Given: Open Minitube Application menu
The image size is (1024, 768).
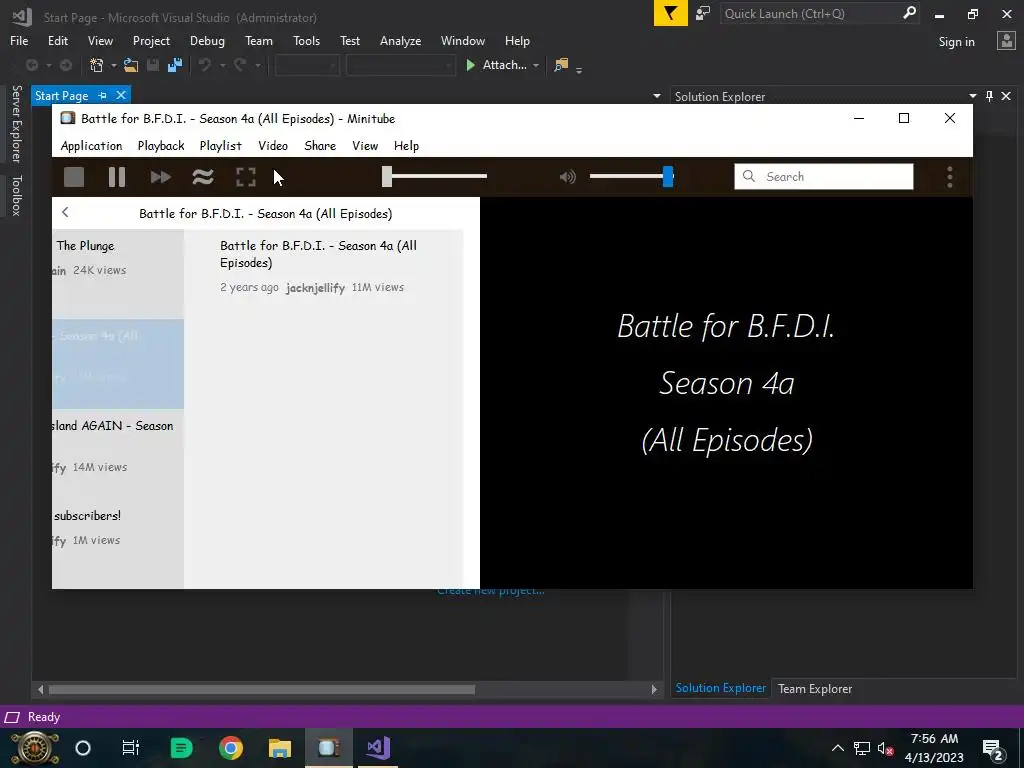Looking at the screenshot, I should [x=91, y=146].
